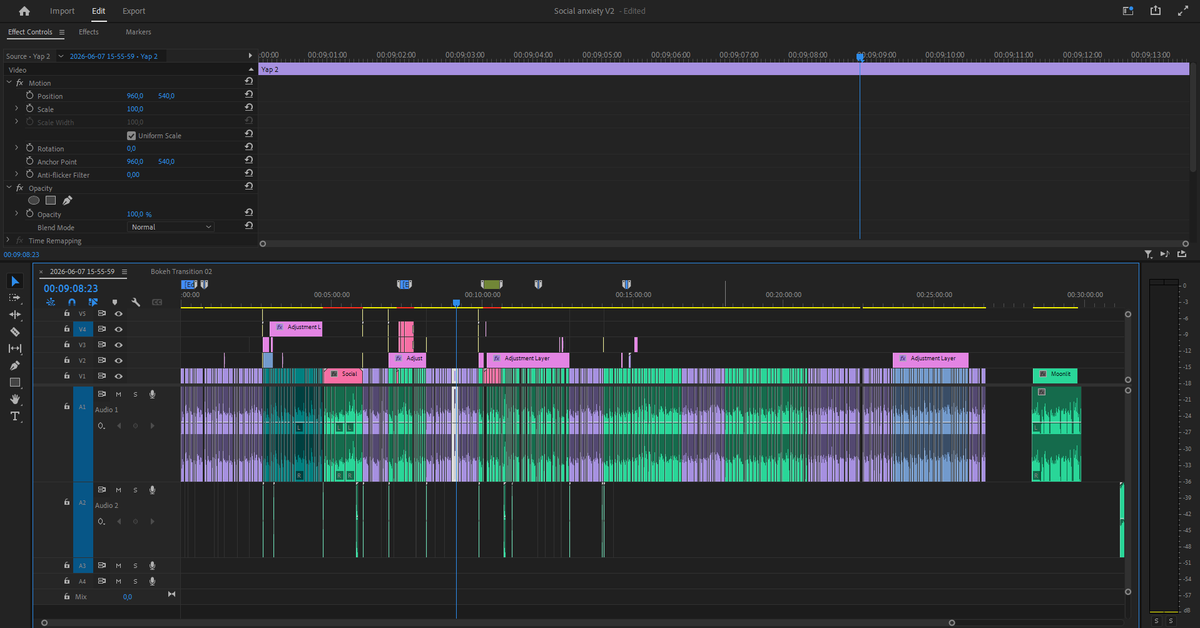The width and height of the screenshot is (1200, 628).
Task: Select the Razor tool
Action: [15, 331]
